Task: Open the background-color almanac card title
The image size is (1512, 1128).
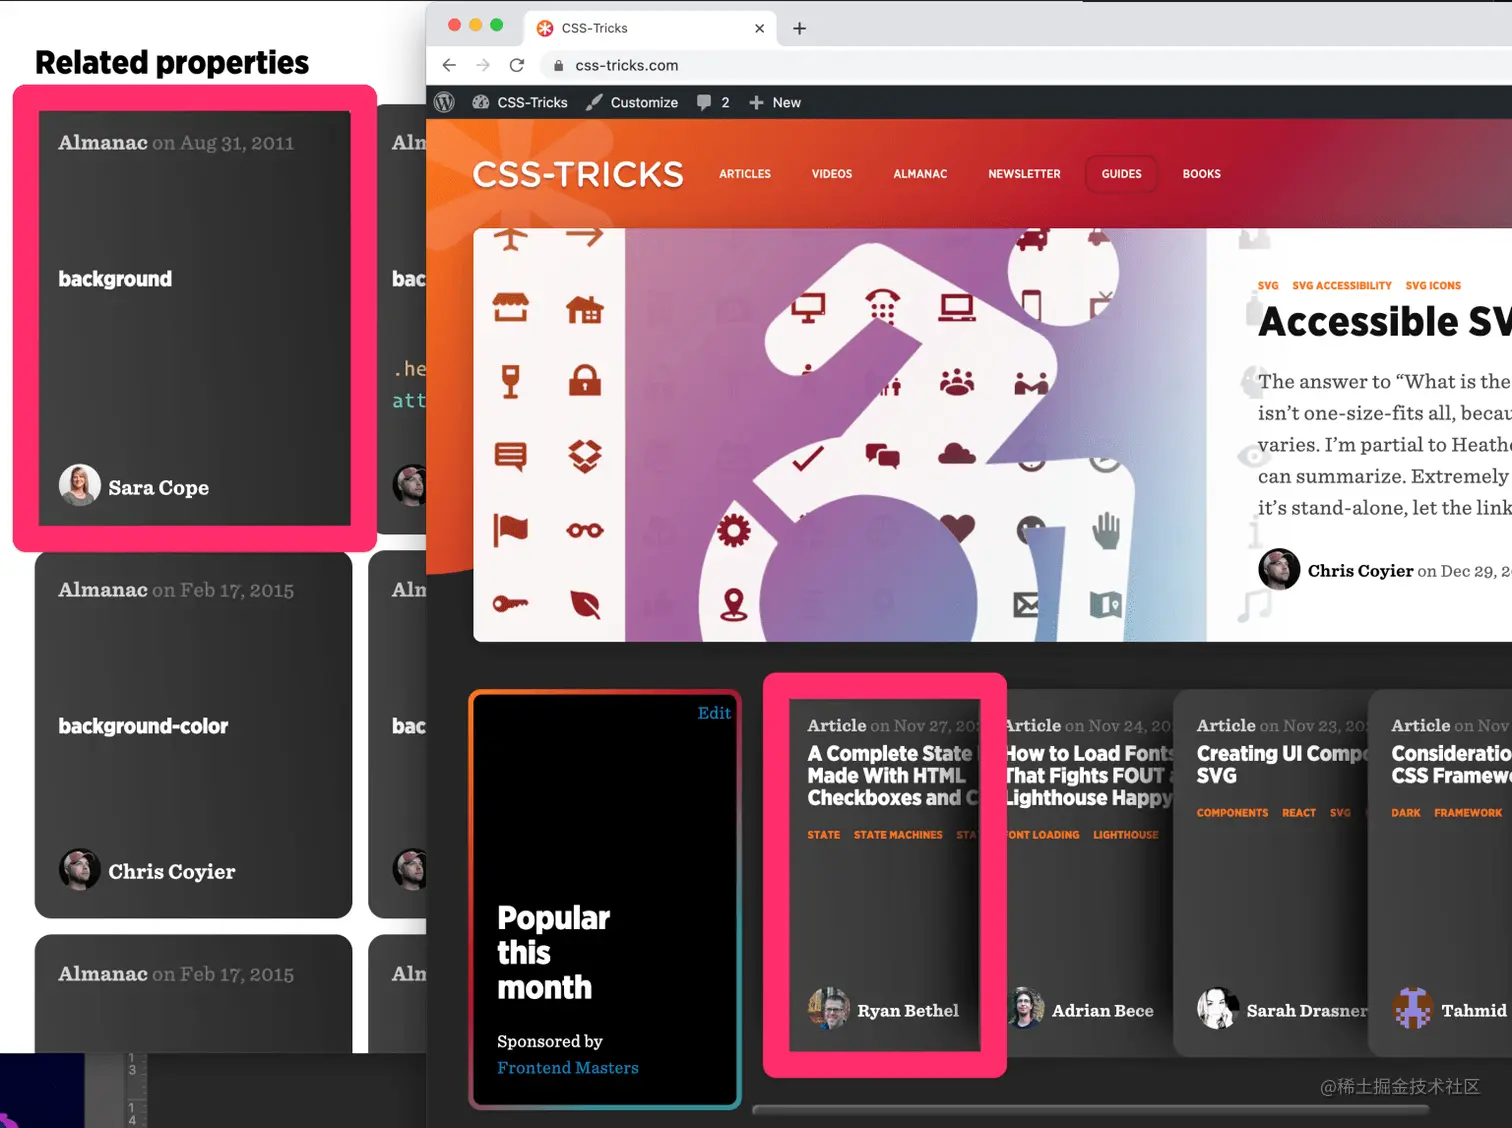Action: pos(143,726)
